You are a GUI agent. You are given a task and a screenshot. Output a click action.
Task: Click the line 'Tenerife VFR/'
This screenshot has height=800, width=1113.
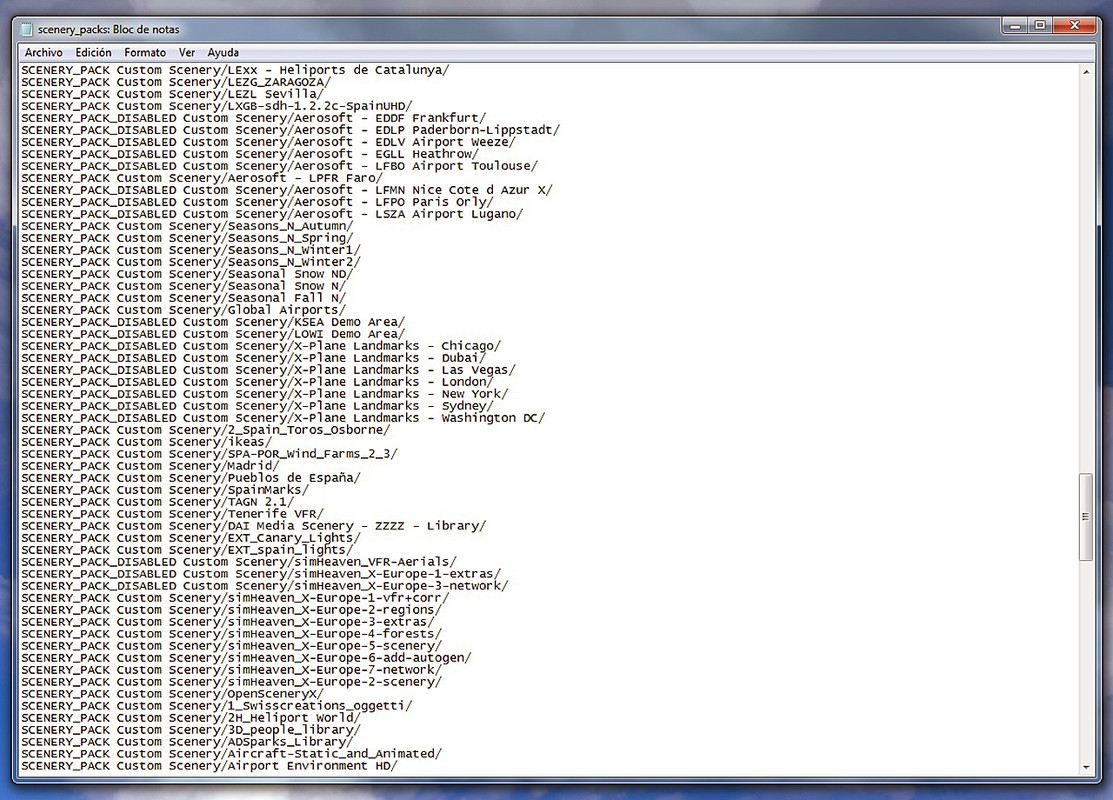tap(172, 515)
